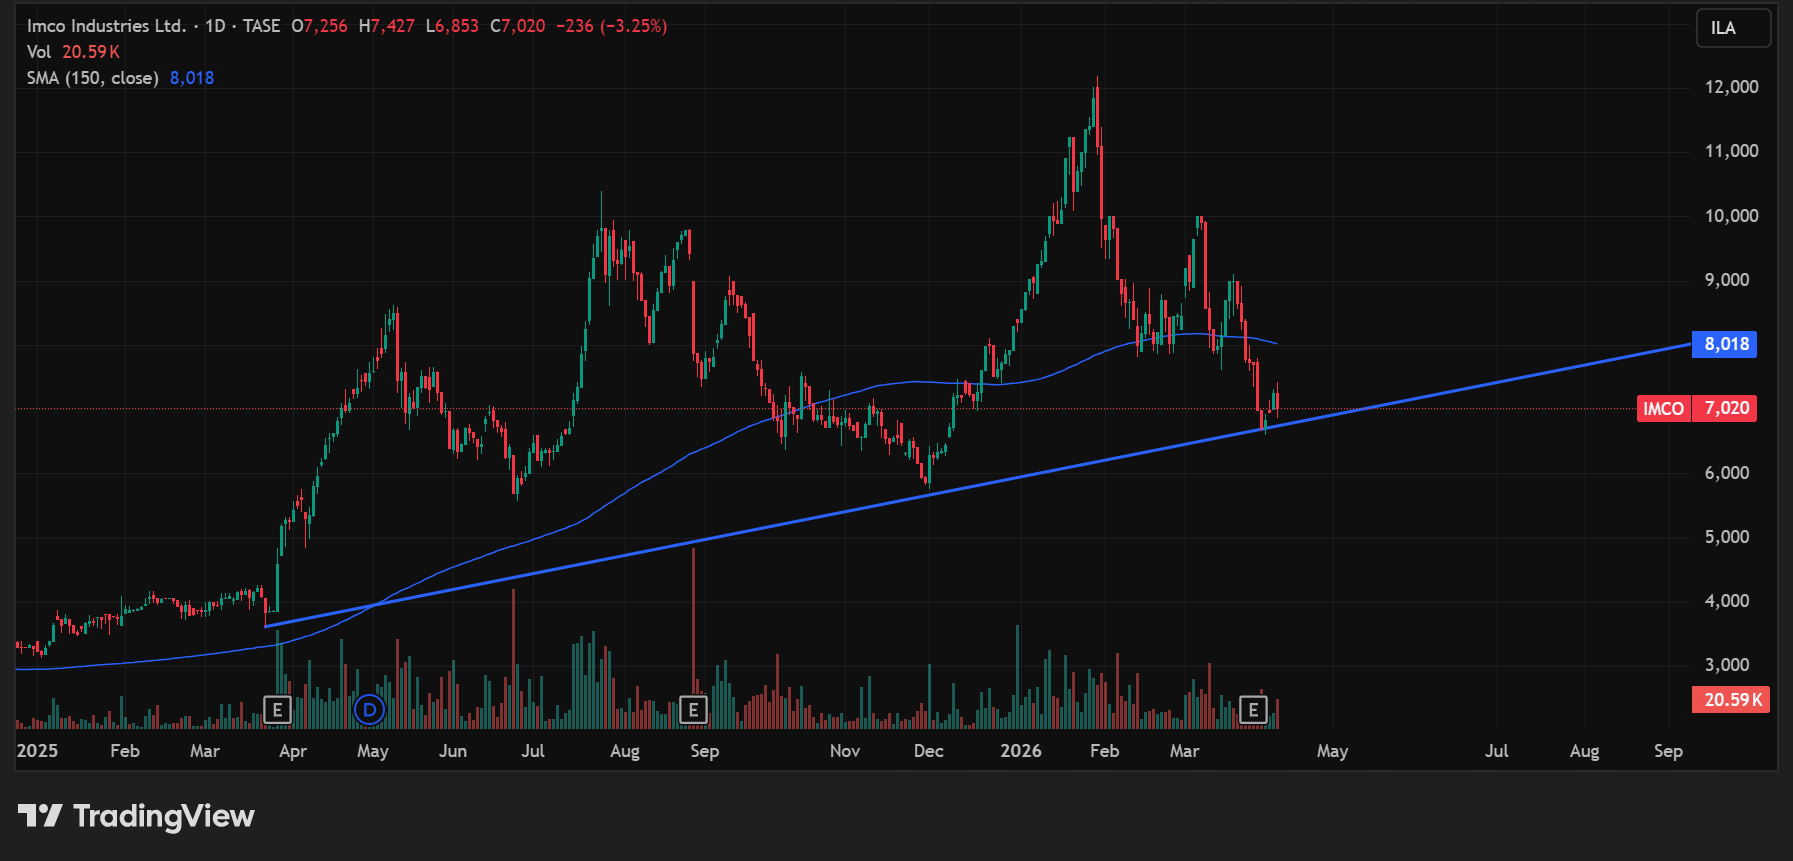Click the Apr label on the time axis
This screenshot has width=1793, height=861.
point(293,751)
